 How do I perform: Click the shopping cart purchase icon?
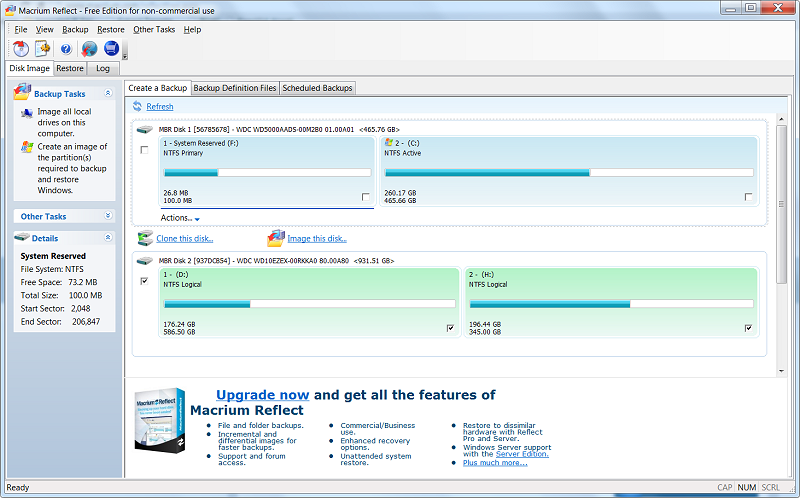click(111, 48)
